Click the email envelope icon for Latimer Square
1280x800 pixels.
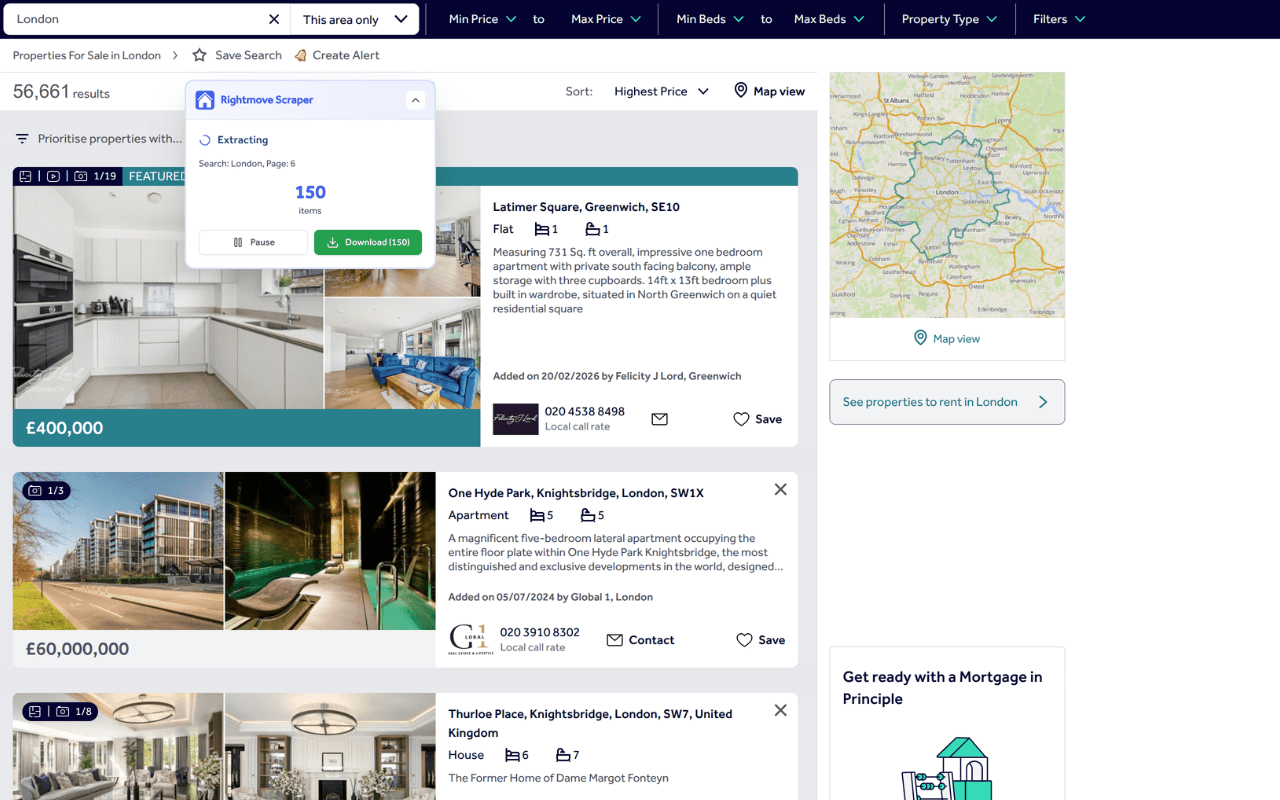(x=659, y=419)
